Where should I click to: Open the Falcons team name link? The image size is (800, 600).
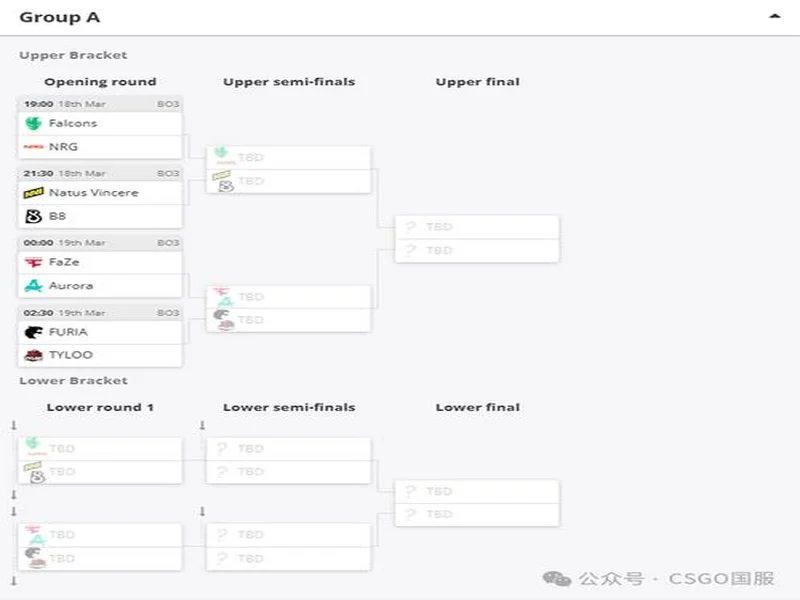point(73,123)
